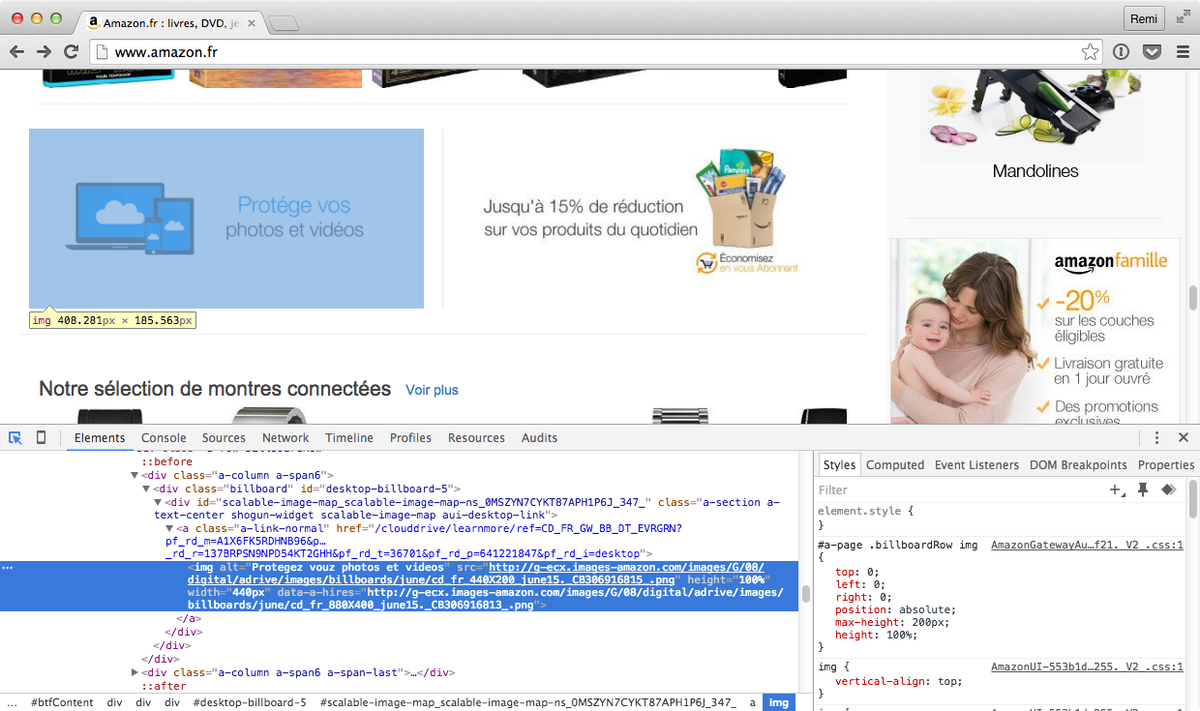
Task: Bookmark this page with the star icon
Action: tap(1089, 52)
